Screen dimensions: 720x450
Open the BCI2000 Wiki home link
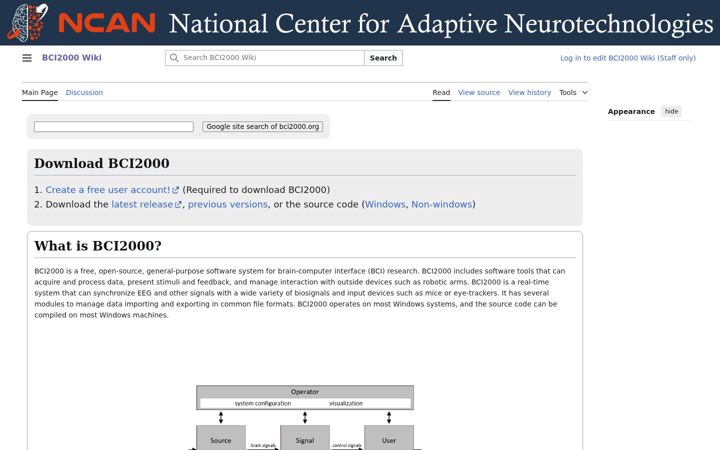coord(72,58)
